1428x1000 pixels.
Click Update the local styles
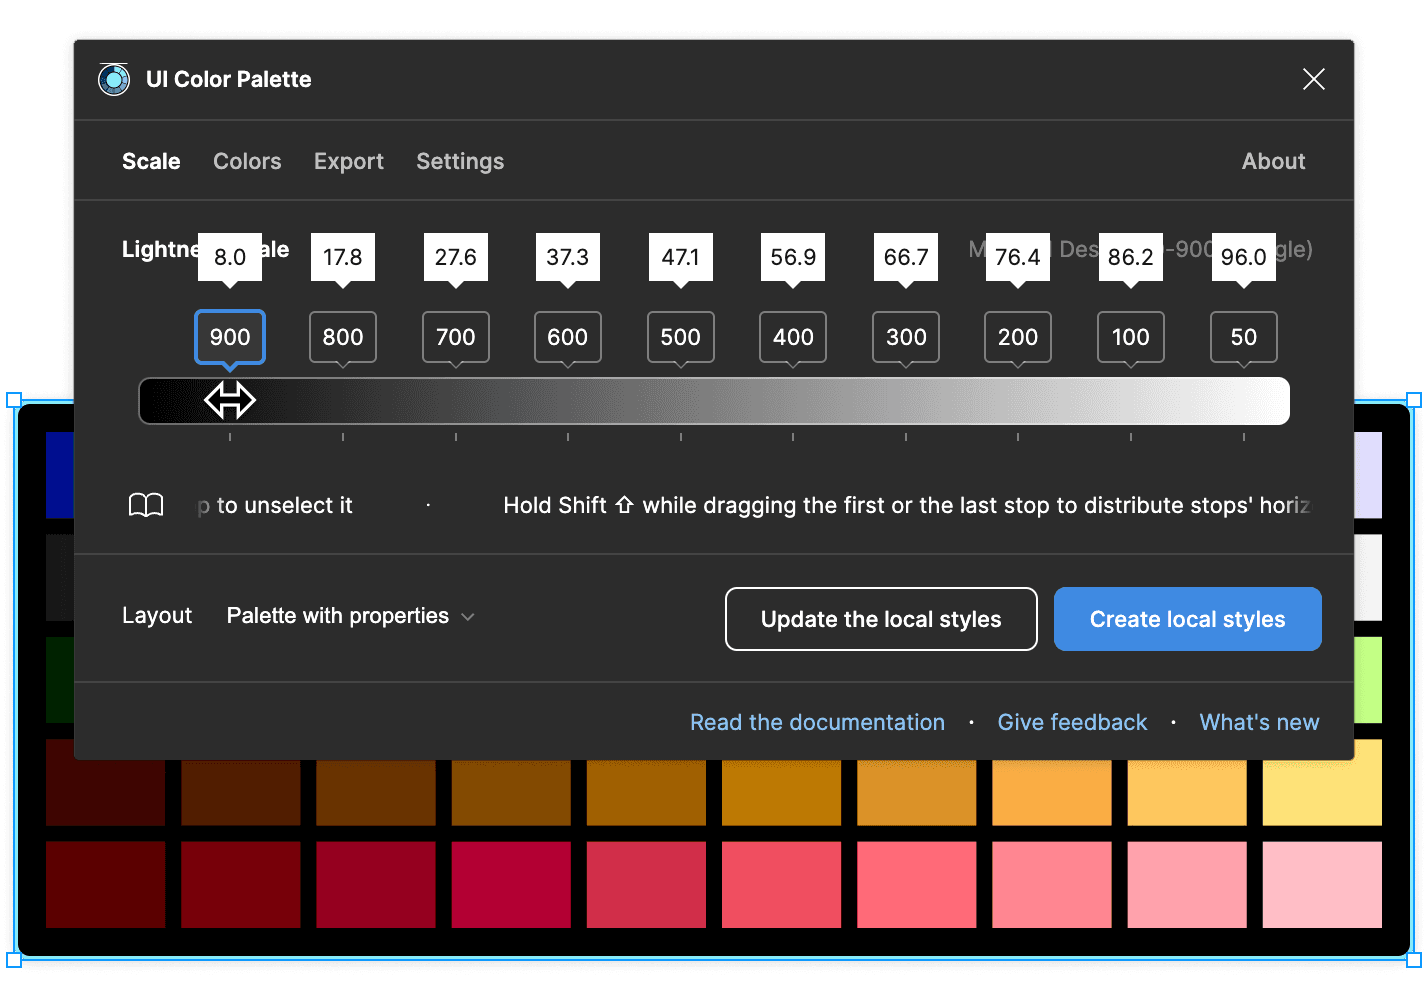881,619
